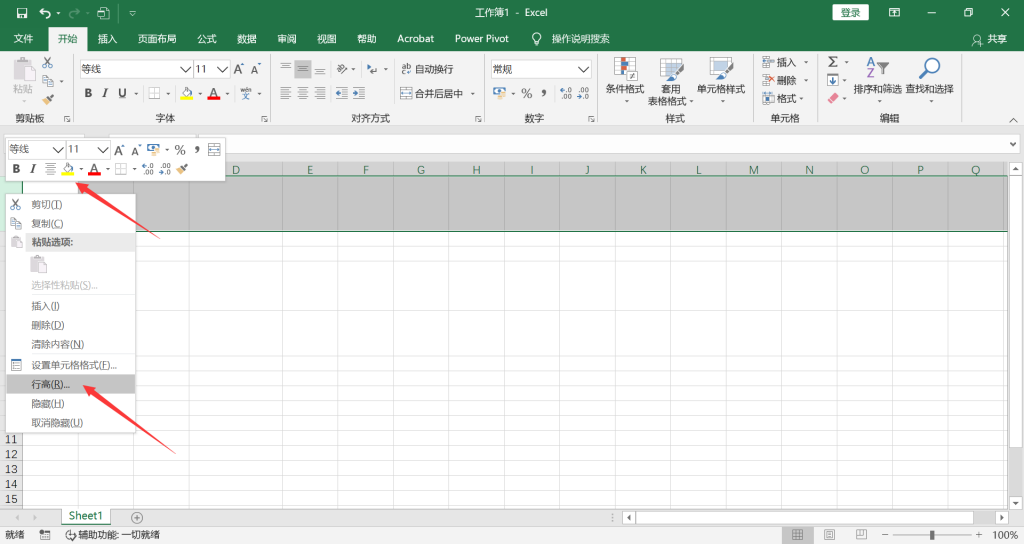The image size is (1024, 544).
Task: Click mini toolbar format painter brush
Action: coord(182,169)
